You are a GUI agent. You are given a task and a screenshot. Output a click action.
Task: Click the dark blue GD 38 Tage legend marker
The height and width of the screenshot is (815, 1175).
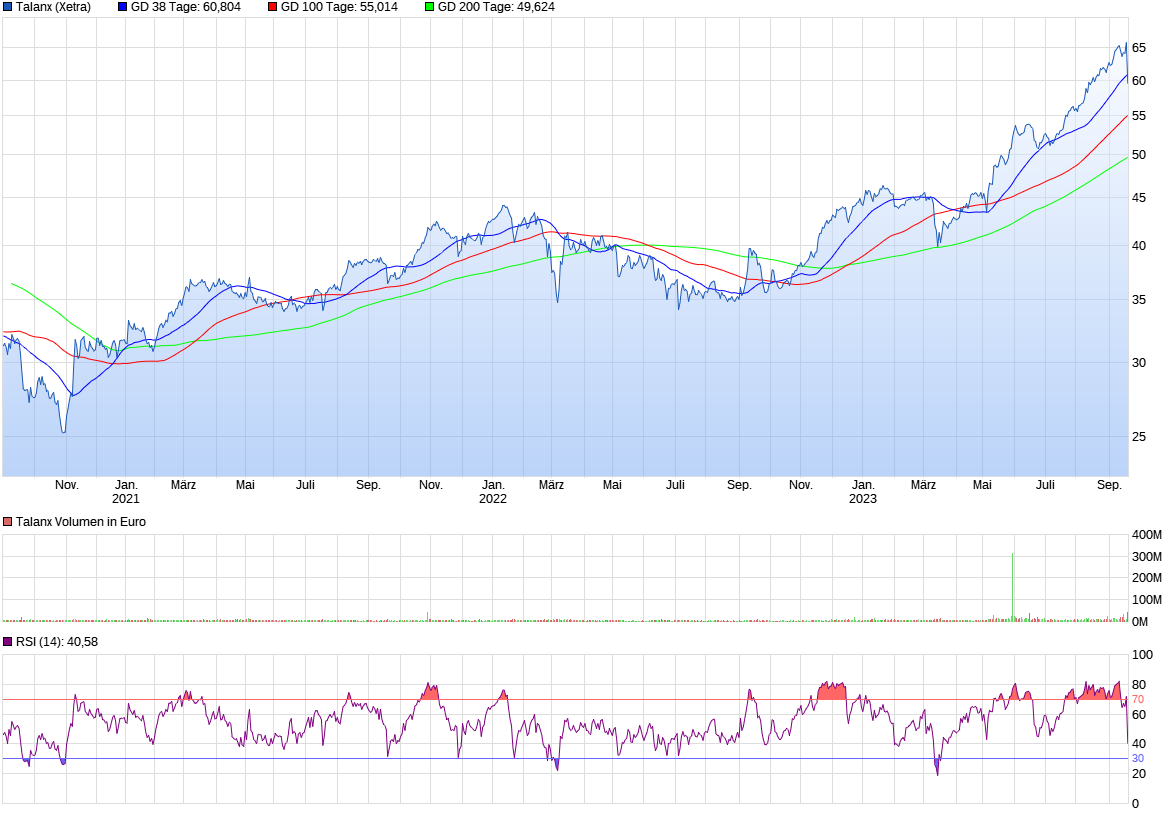point(121,7)
